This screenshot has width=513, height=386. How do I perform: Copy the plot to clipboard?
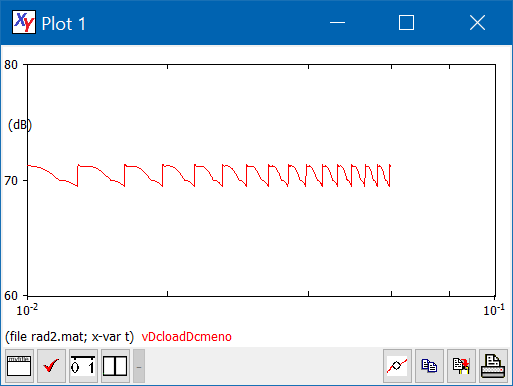(429, 366)
